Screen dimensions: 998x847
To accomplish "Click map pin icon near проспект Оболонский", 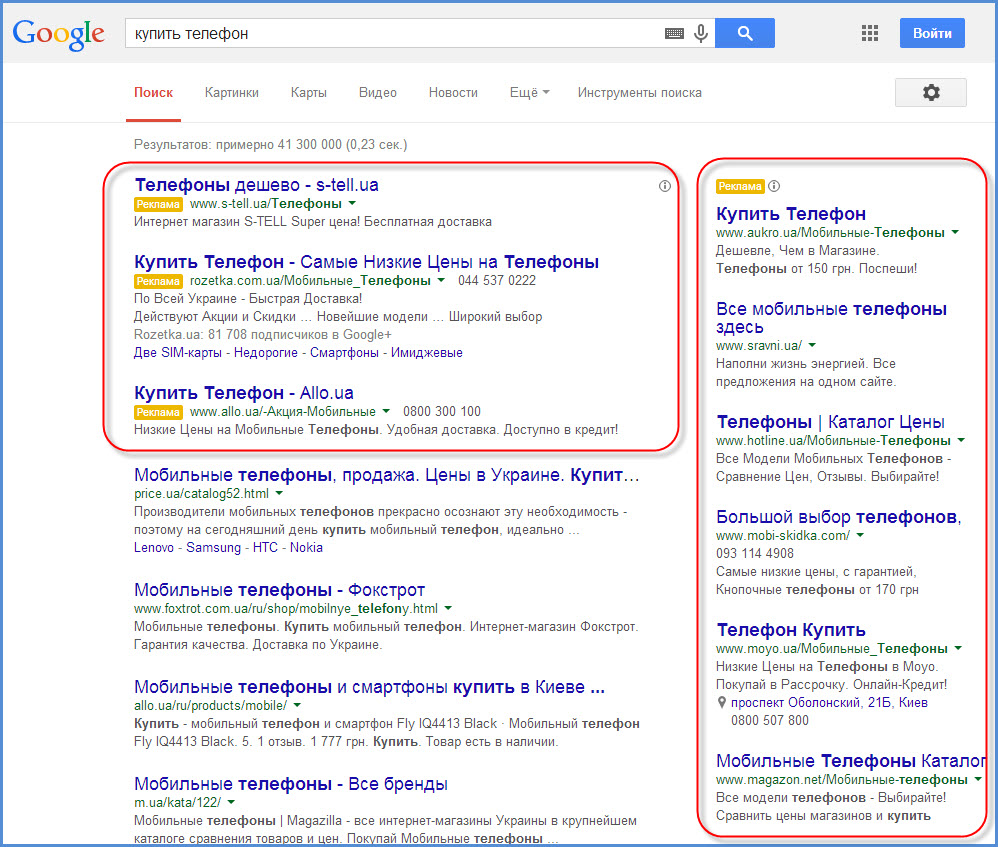I will [721, 703].
